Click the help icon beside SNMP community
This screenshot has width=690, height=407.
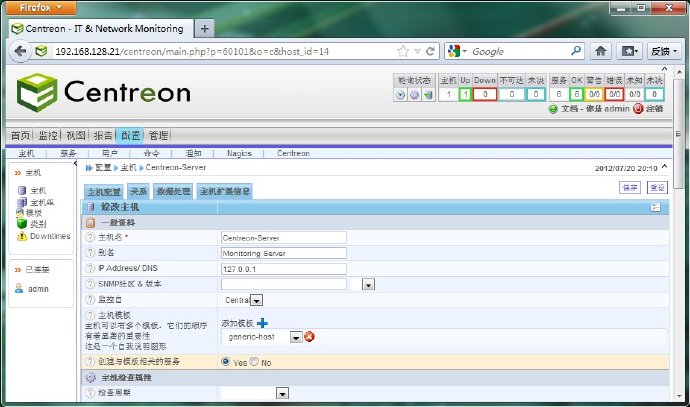tap(90, 284)
